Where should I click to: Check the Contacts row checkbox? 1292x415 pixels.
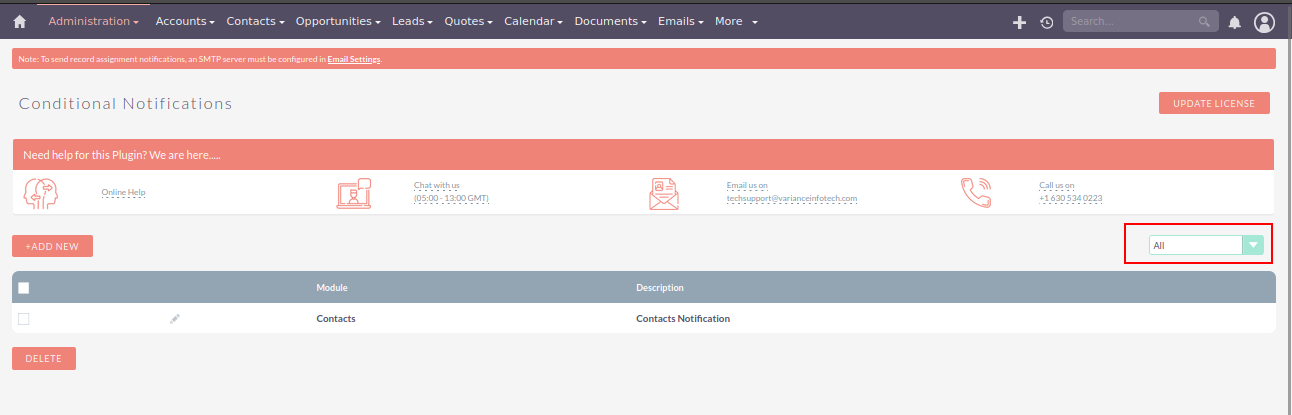(24, 319)
